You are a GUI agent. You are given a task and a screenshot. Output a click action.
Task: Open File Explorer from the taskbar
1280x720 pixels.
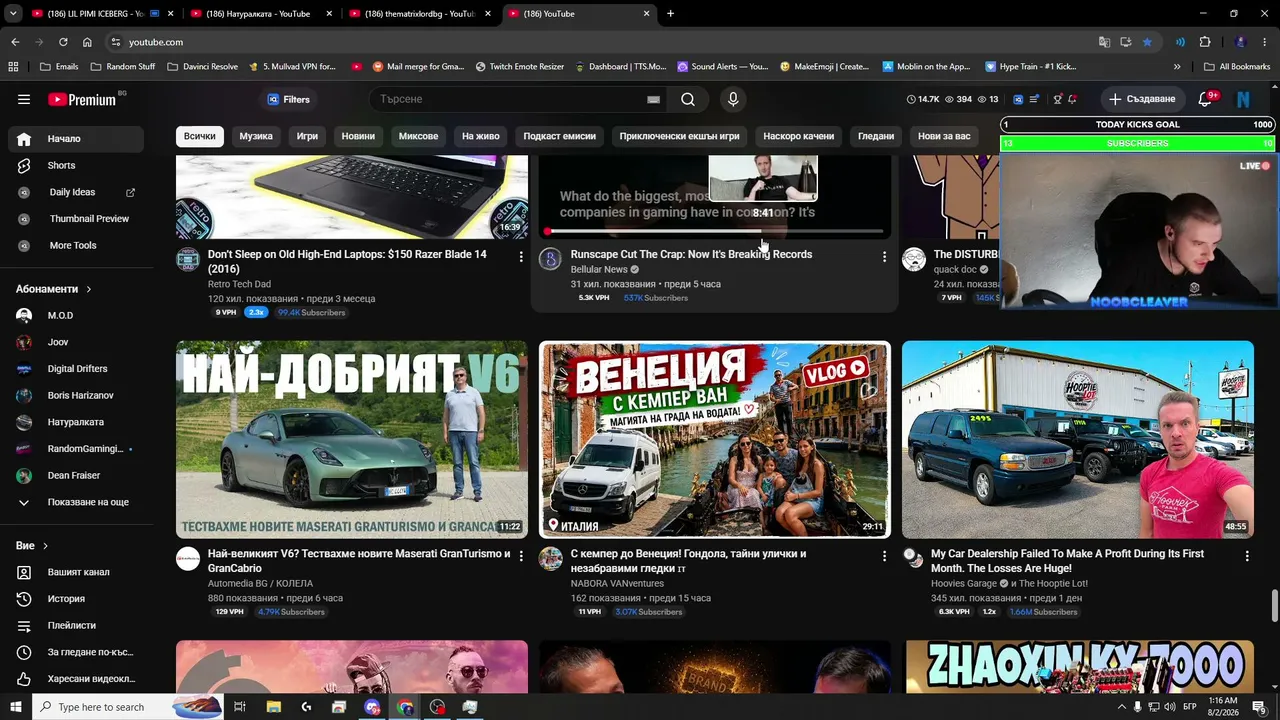(274, 707)
